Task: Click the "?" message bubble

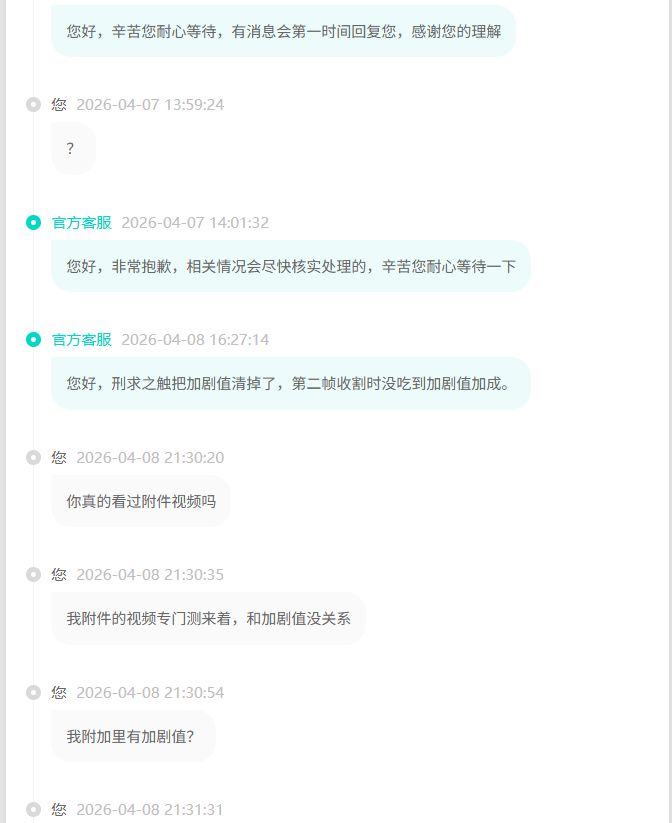Action: click(x=72, y=149)
